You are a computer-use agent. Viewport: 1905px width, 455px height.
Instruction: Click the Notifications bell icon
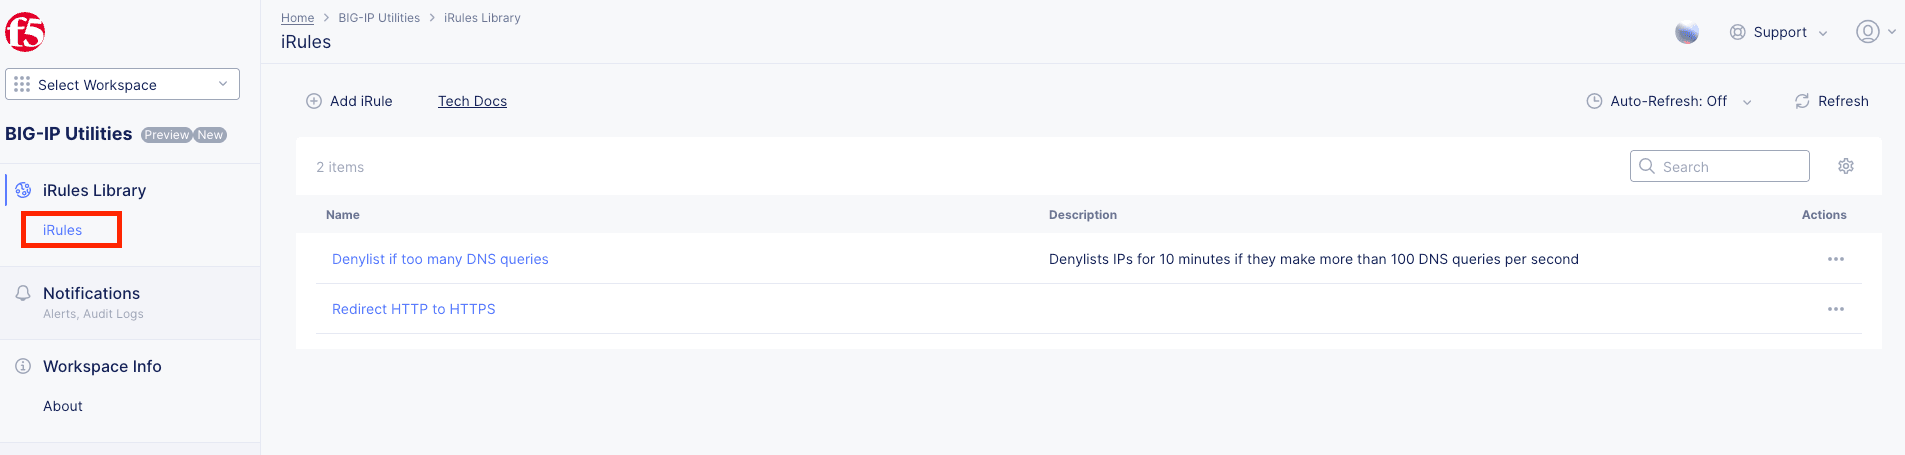pyautogui.click(x=23, y=293)
